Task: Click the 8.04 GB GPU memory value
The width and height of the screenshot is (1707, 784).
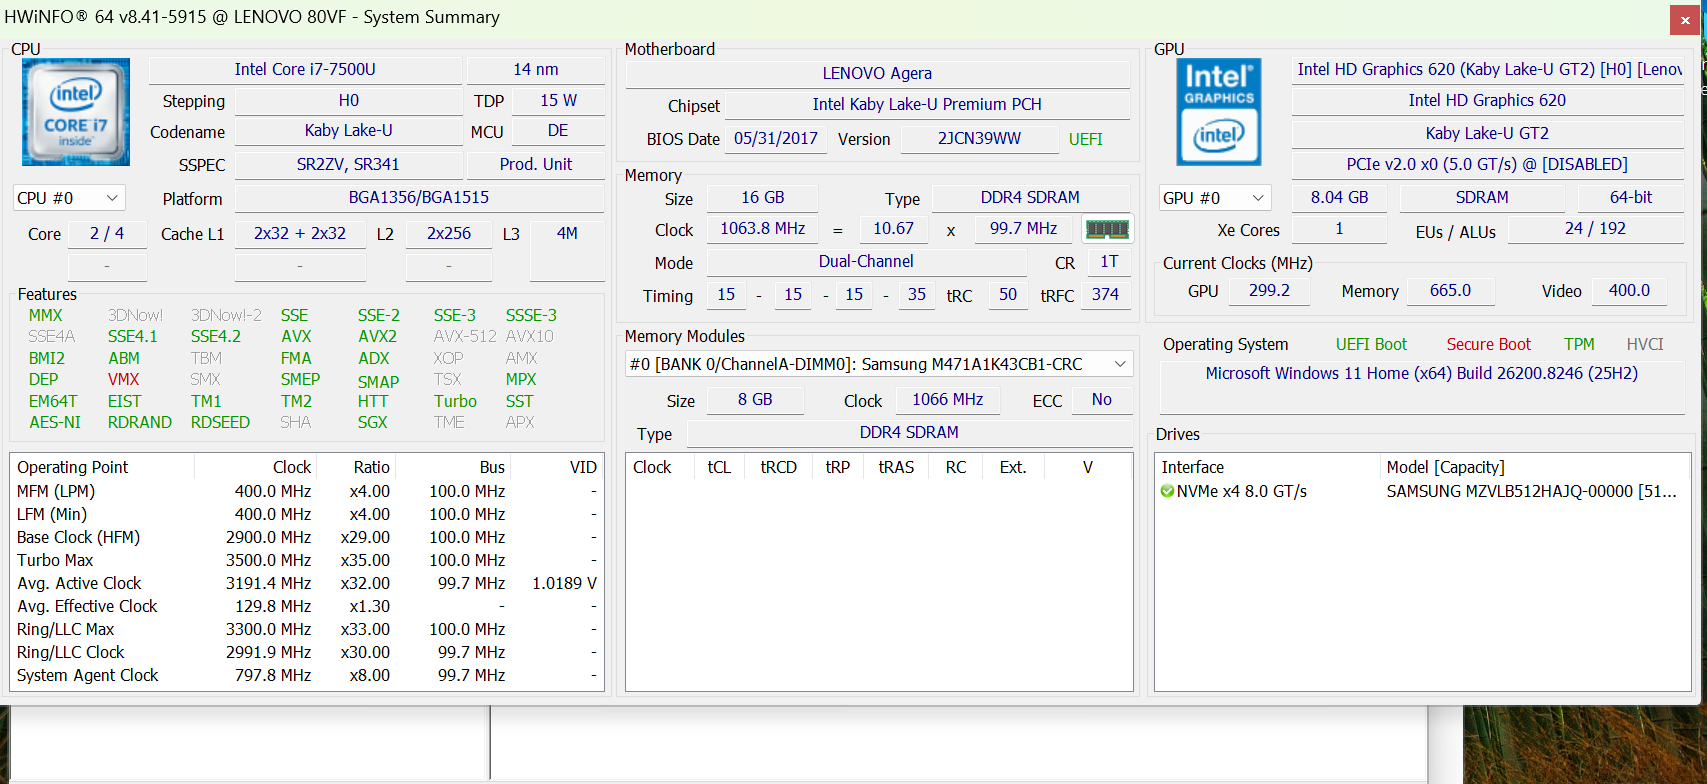Action: point(1340,197)
